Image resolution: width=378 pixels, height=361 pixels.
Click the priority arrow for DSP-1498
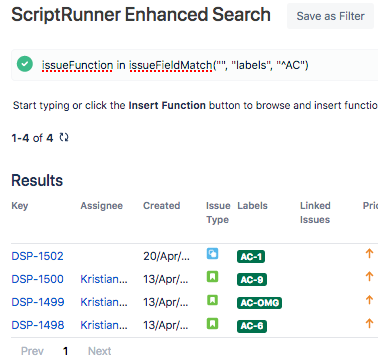tap(369, 323)
